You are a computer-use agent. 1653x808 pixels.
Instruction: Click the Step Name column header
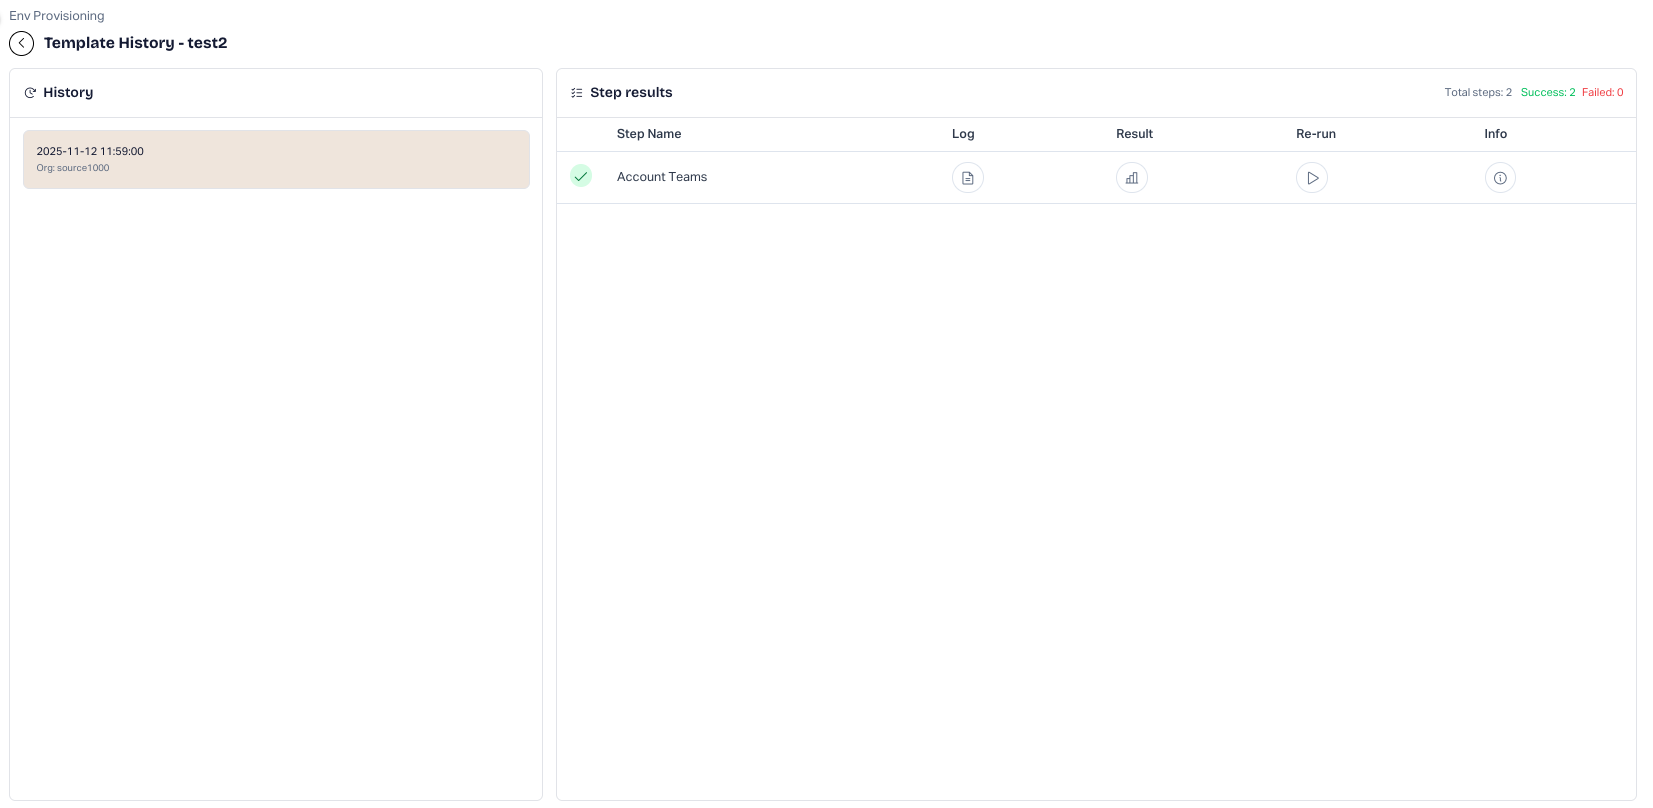(x=648, y=134)
